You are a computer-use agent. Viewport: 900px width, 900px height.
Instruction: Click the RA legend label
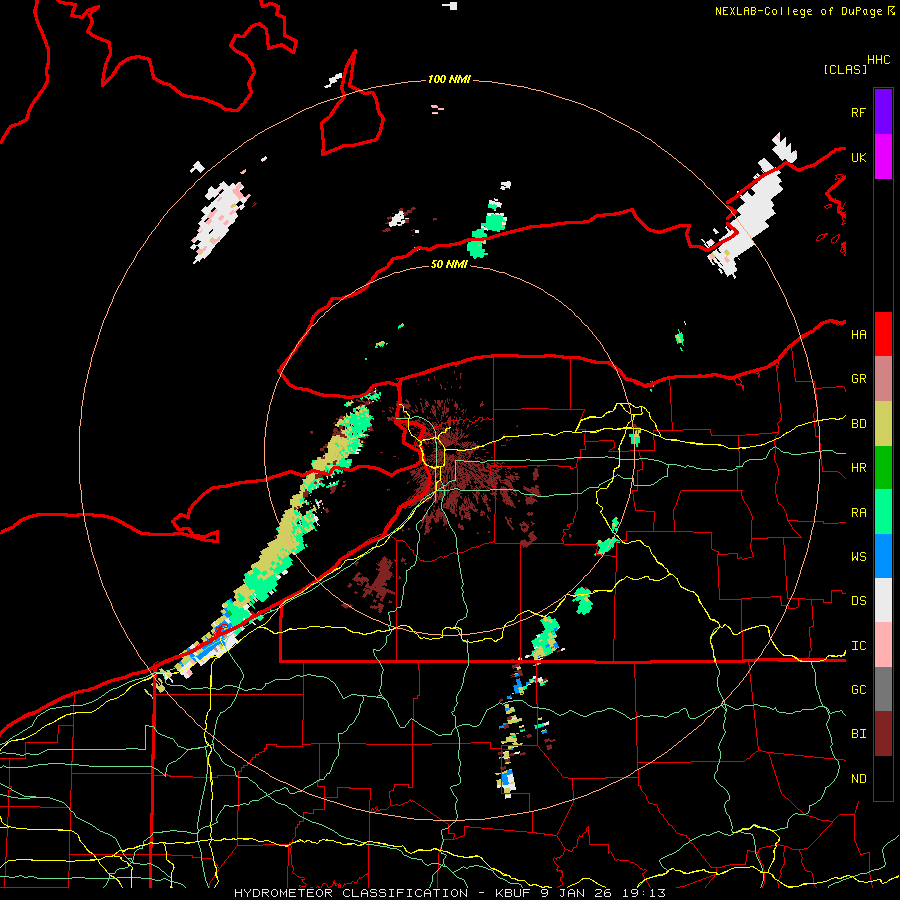click(x=858, y=512)
